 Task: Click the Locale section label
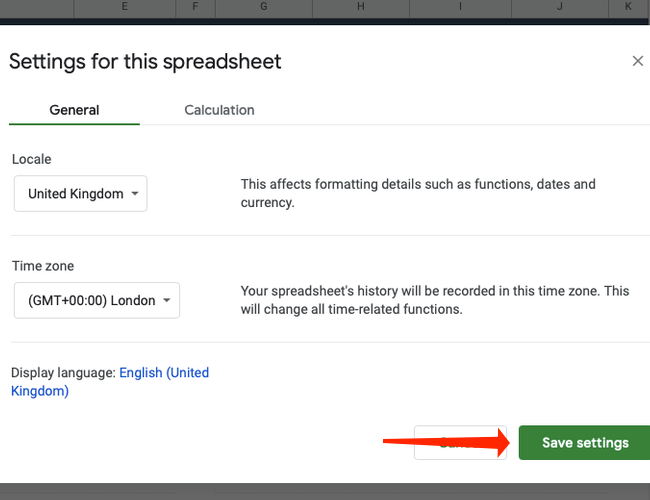click(x=31, y=159)
